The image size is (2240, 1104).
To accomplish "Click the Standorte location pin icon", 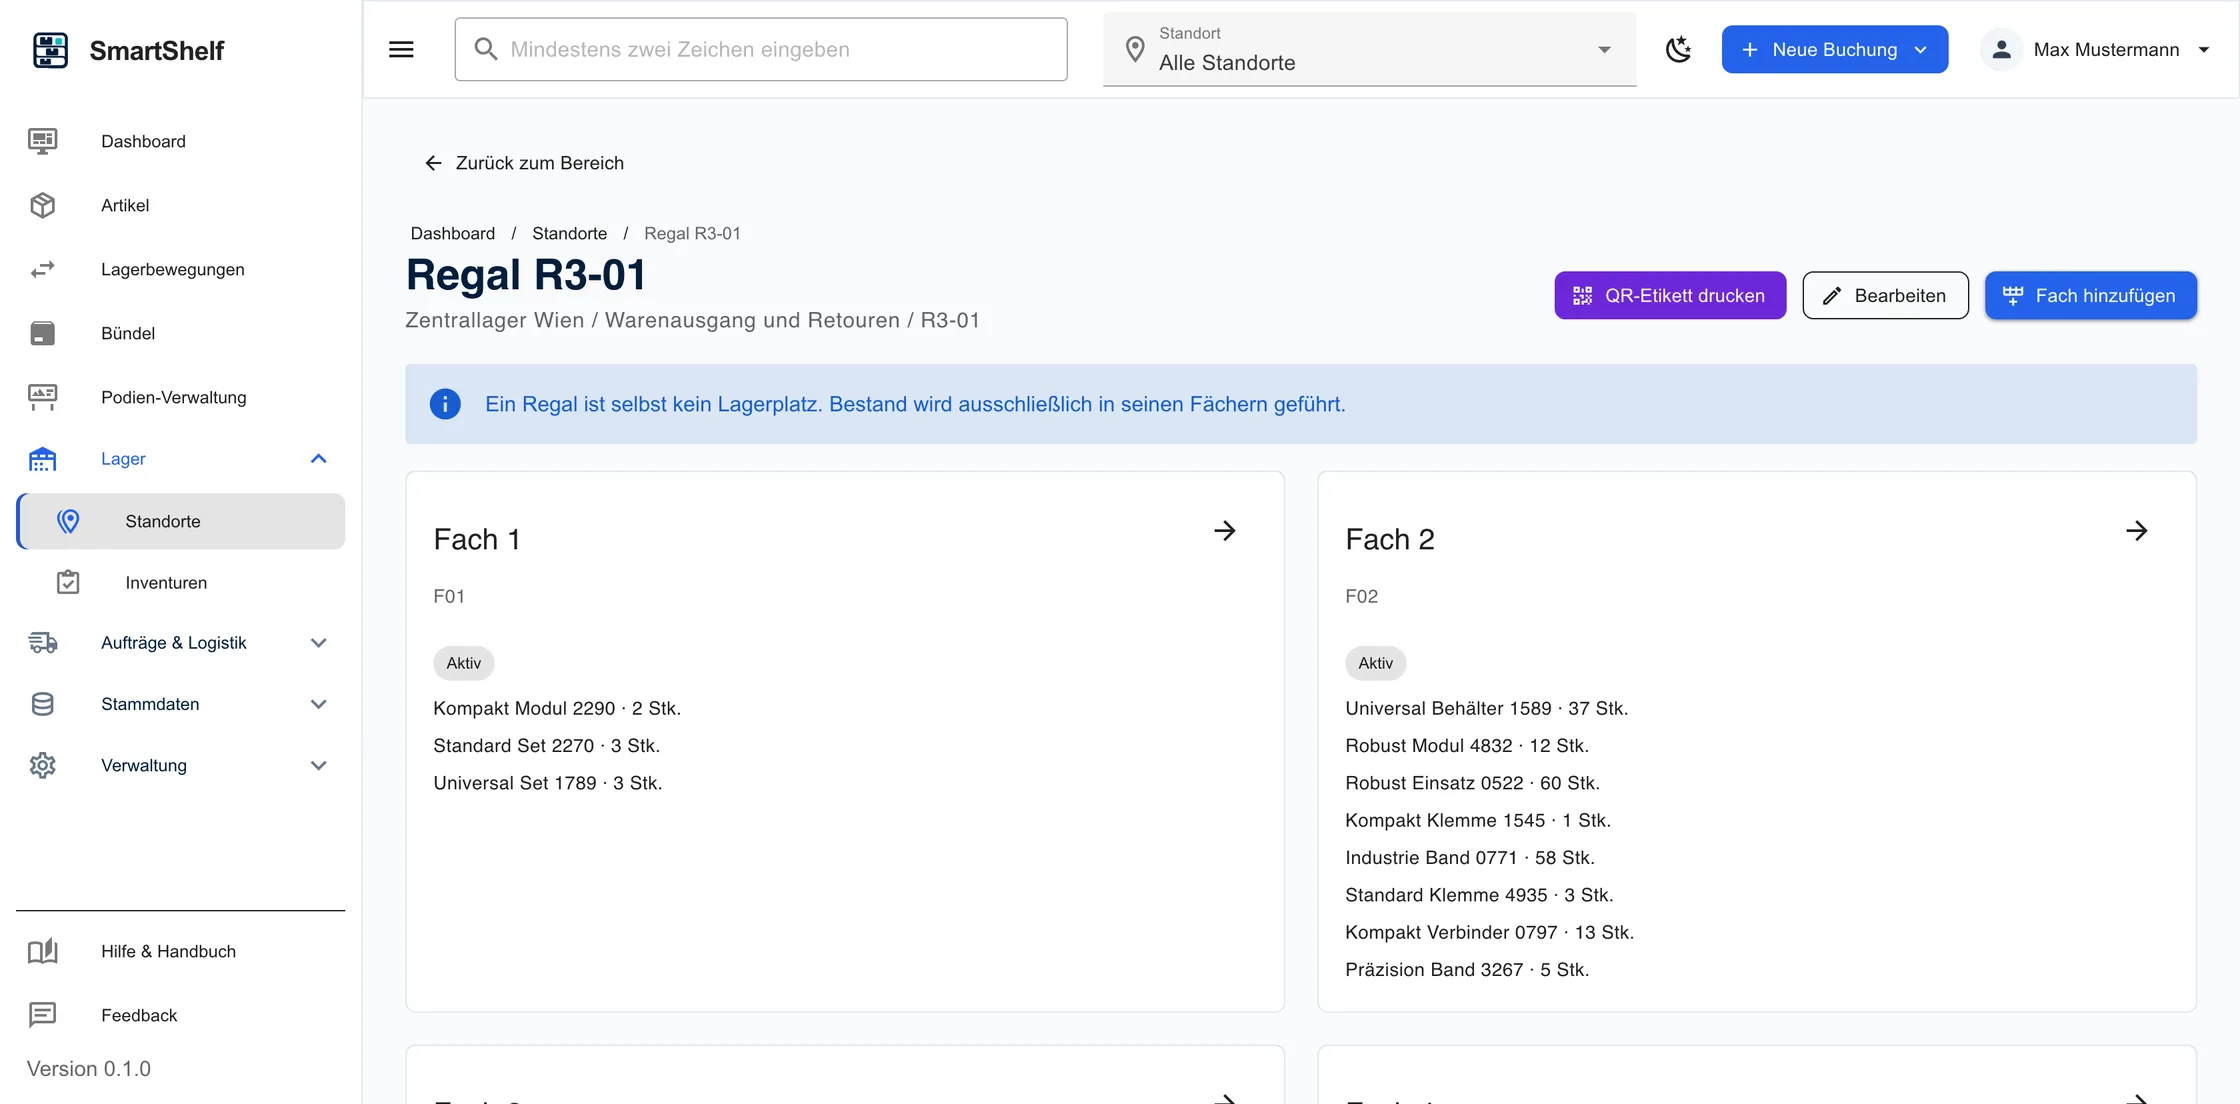I will point(68,521).
